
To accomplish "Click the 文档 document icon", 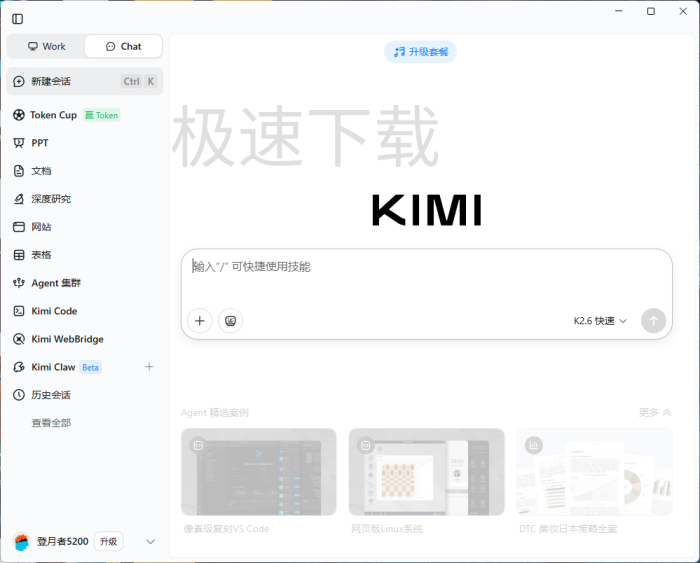I will click(19, 171).
